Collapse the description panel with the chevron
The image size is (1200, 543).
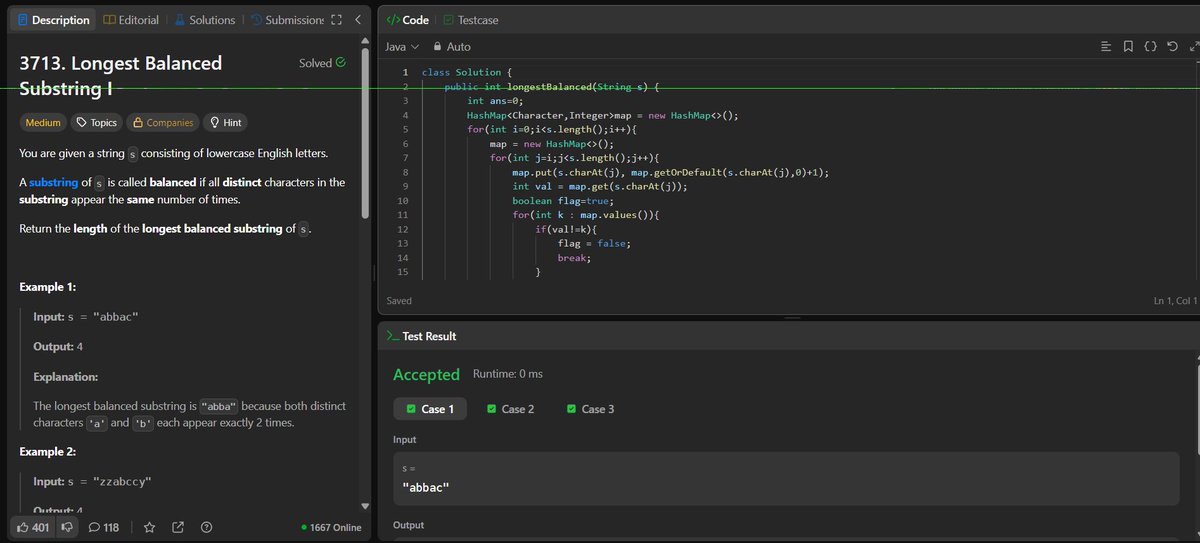[x=358, y=20]
